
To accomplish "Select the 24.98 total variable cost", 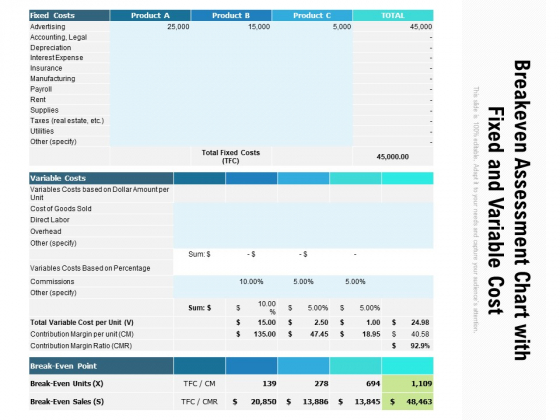I will 420,322.
